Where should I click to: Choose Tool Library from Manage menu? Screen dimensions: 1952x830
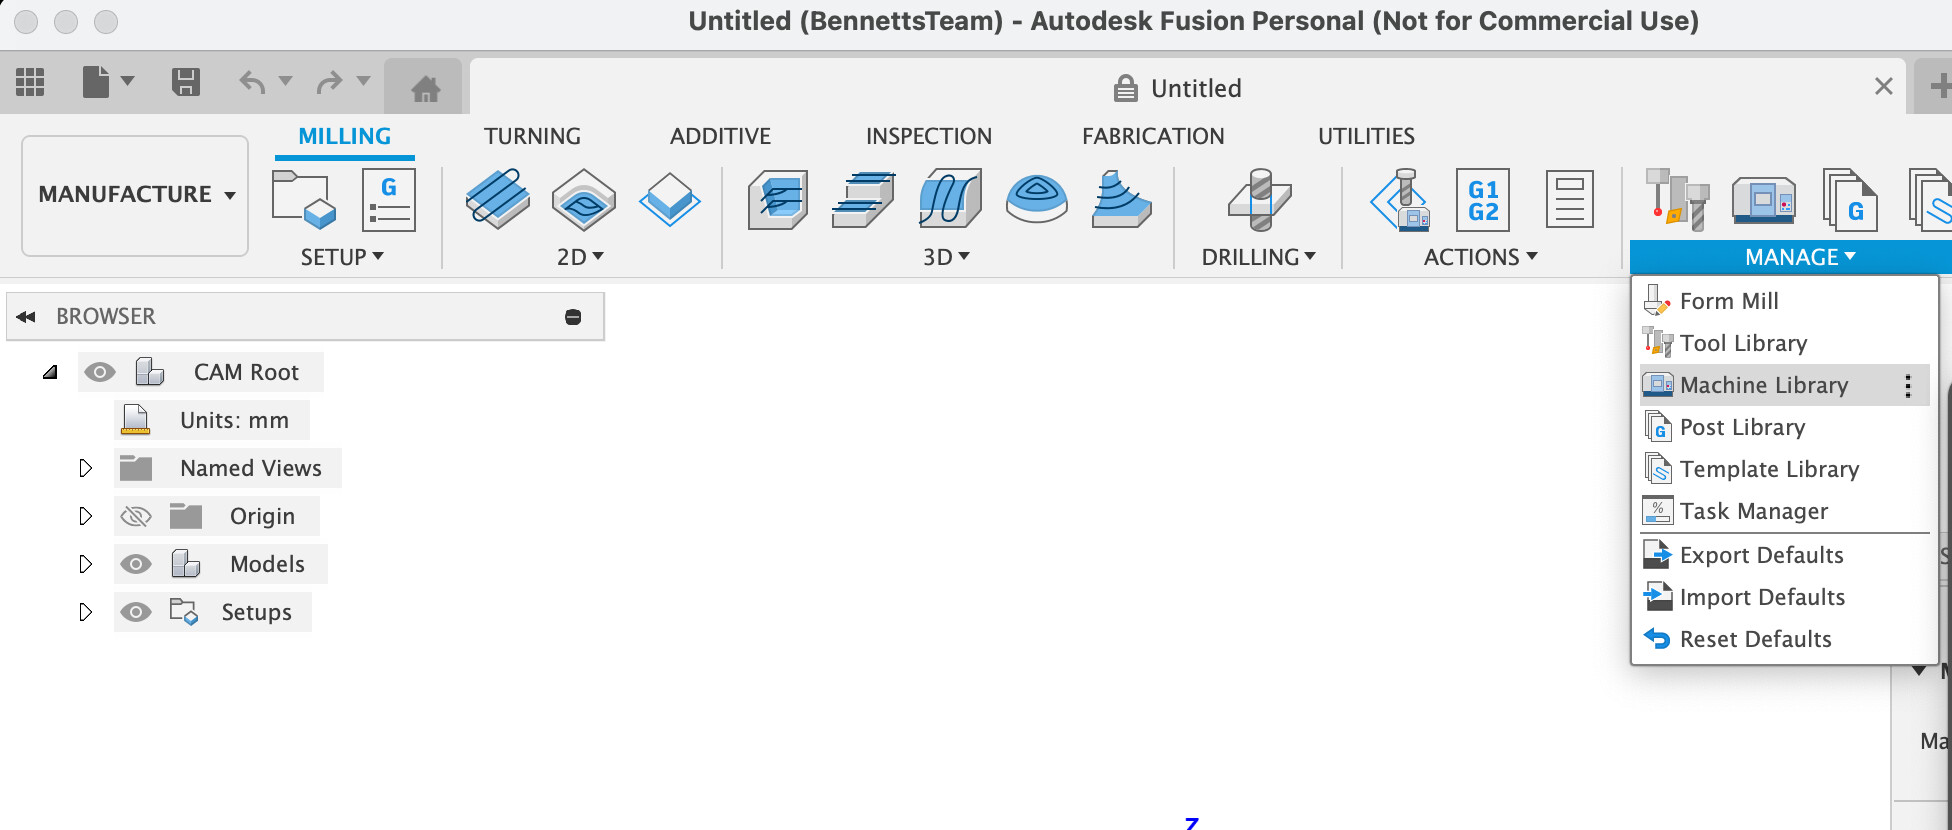coord(1784,343)
